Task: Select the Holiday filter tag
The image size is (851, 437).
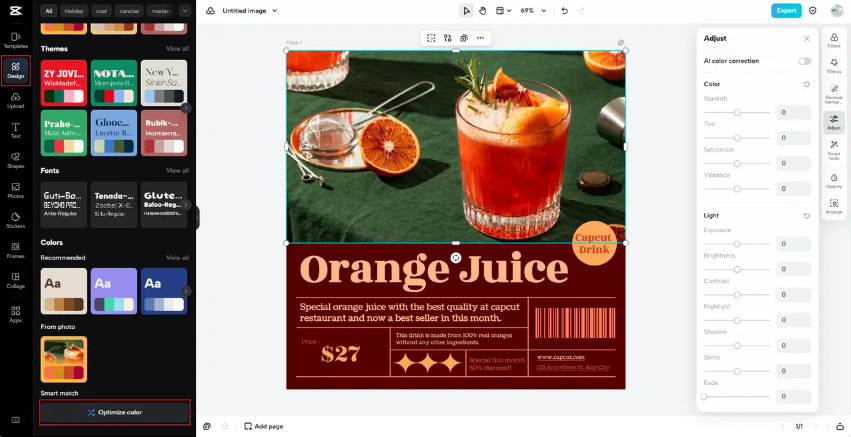Action: tap(74, 10)
